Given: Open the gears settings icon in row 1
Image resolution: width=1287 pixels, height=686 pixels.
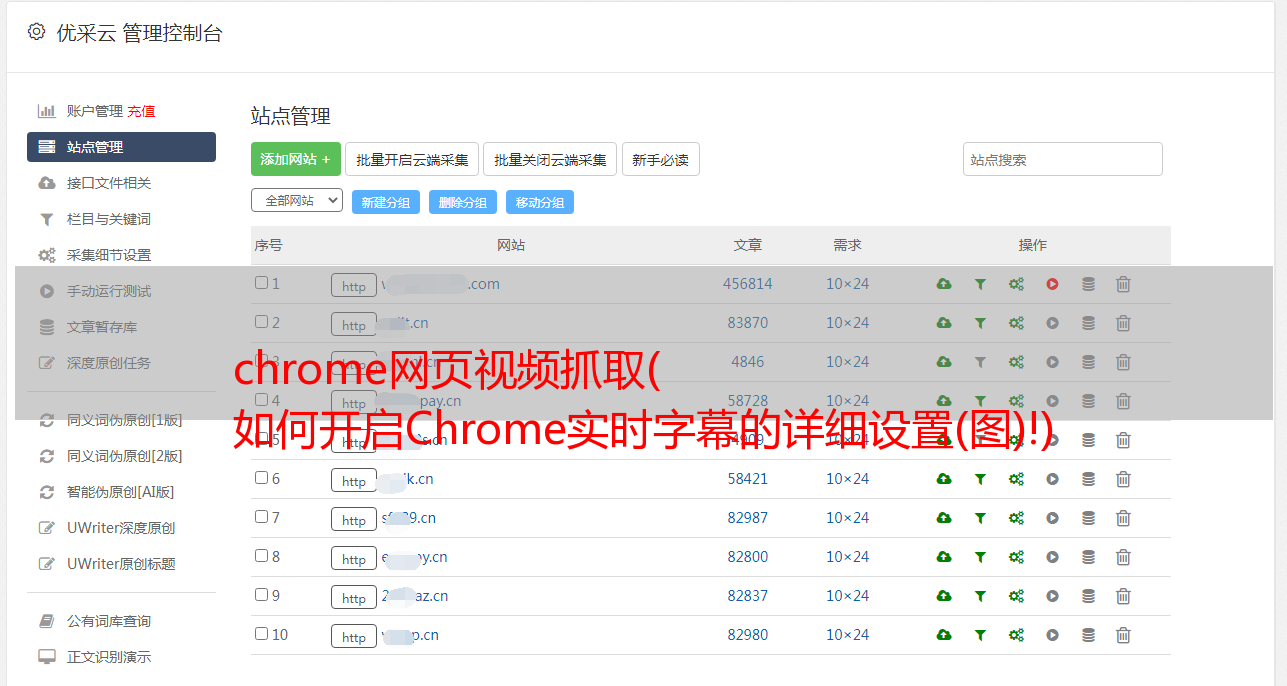Looking at the screenshot, I should (x=1016, y=284).
